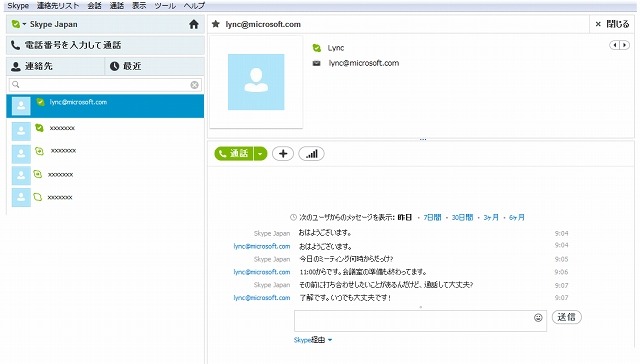
Task: Click the search magnifier icon
Action: [16, 84]
